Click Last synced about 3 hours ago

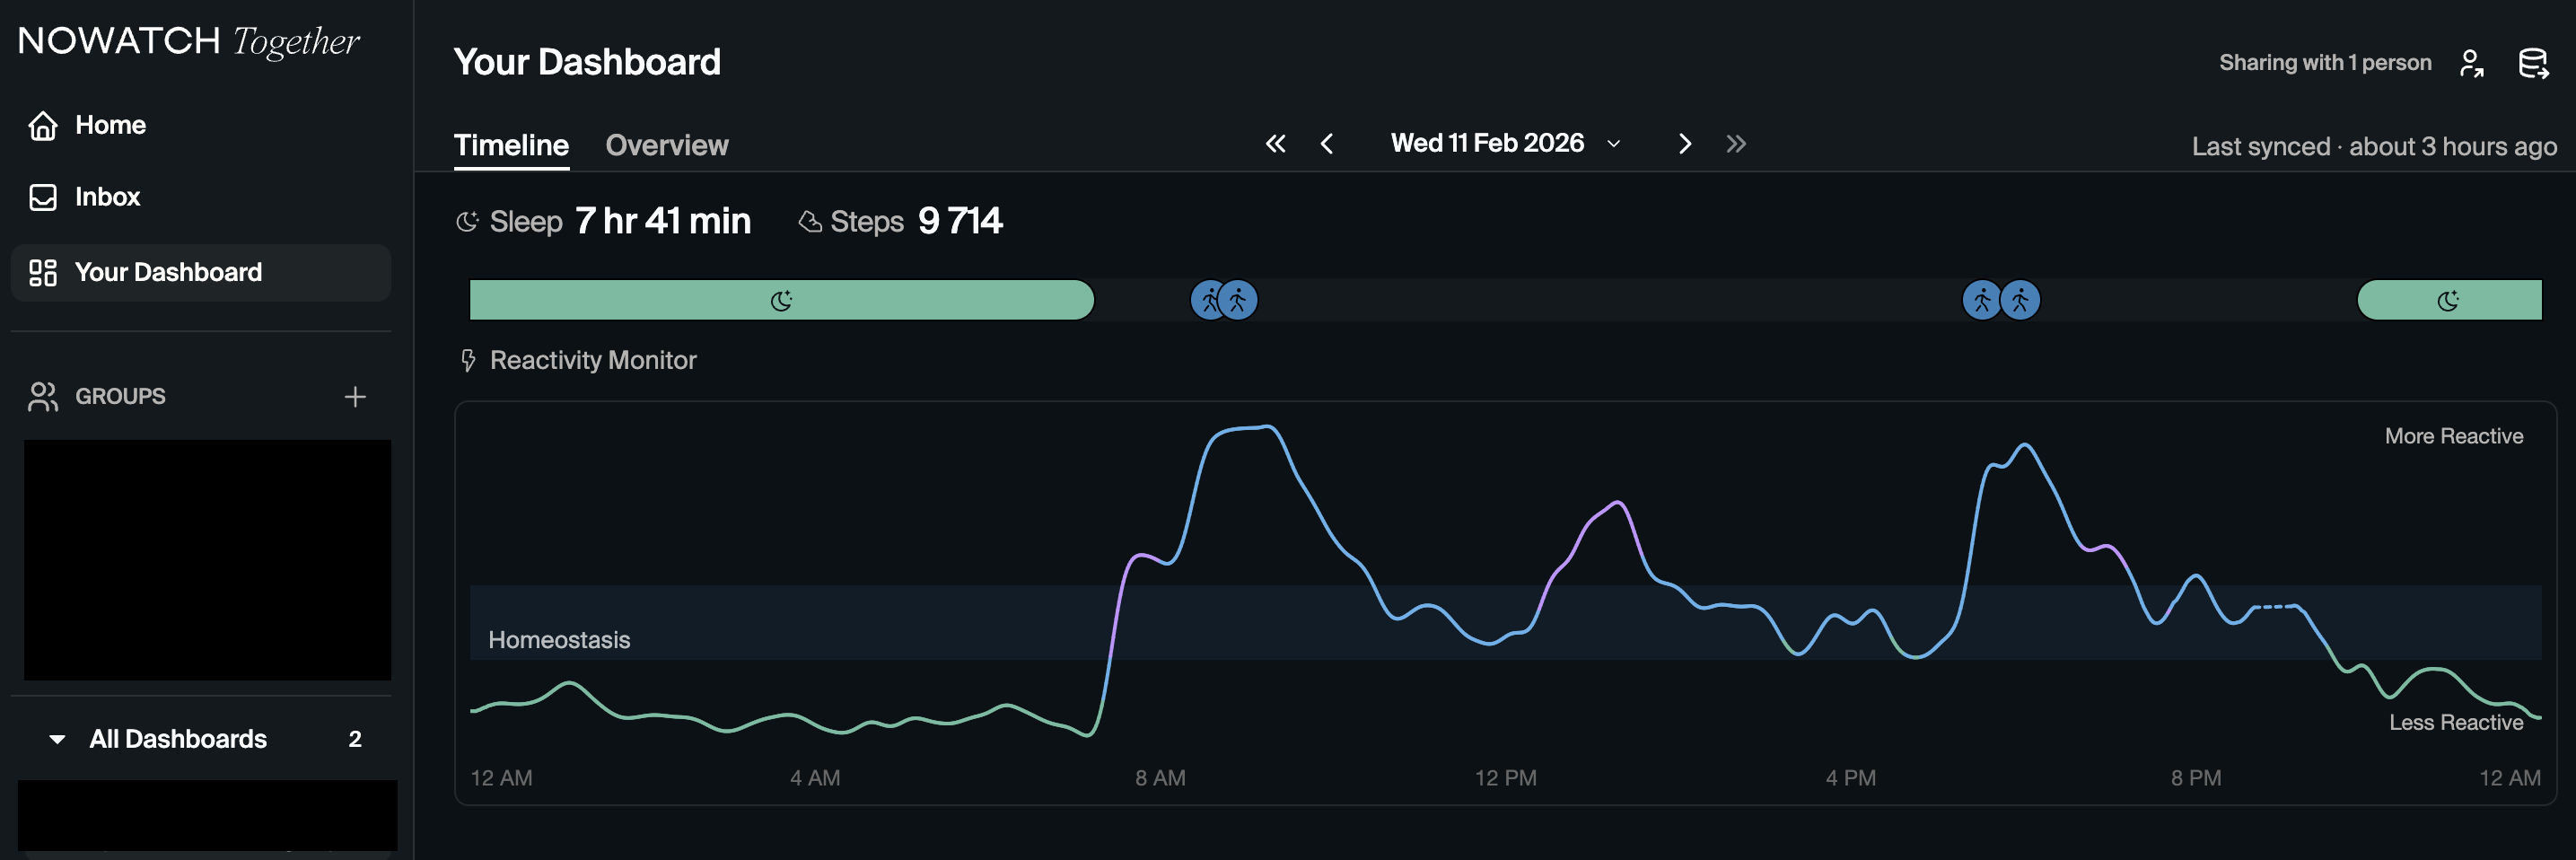pyautogui.click(x=2374, y=146)
